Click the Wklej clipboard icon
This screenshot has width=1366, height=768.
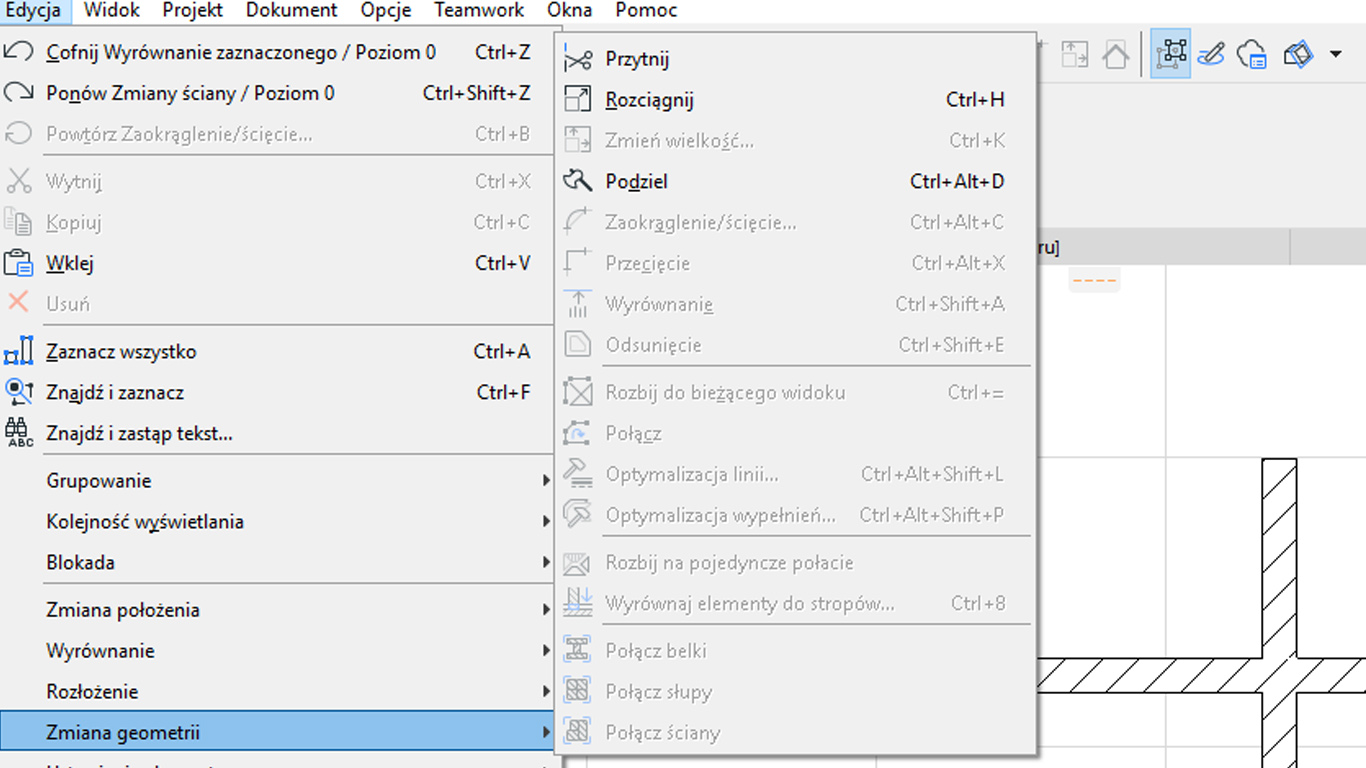point(19,263)
